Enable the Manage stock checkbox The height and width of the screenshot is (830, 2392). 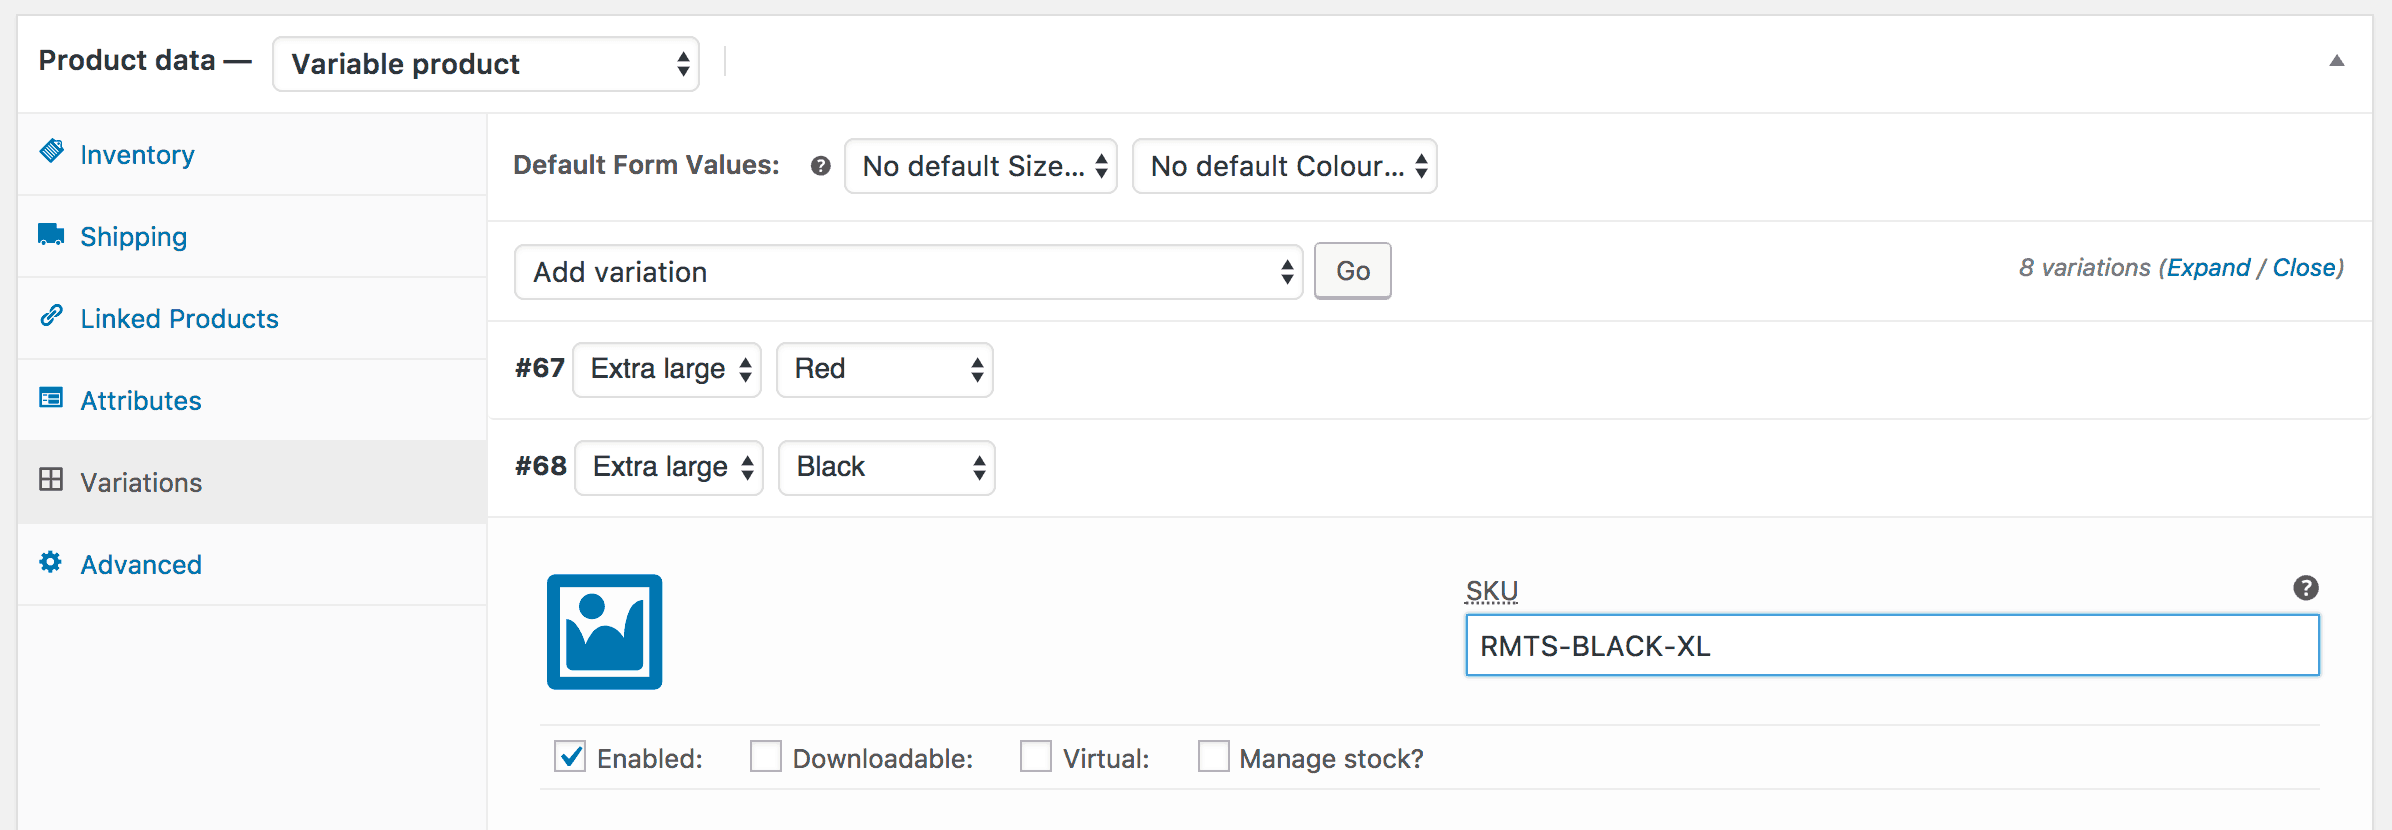point(1213,757)
